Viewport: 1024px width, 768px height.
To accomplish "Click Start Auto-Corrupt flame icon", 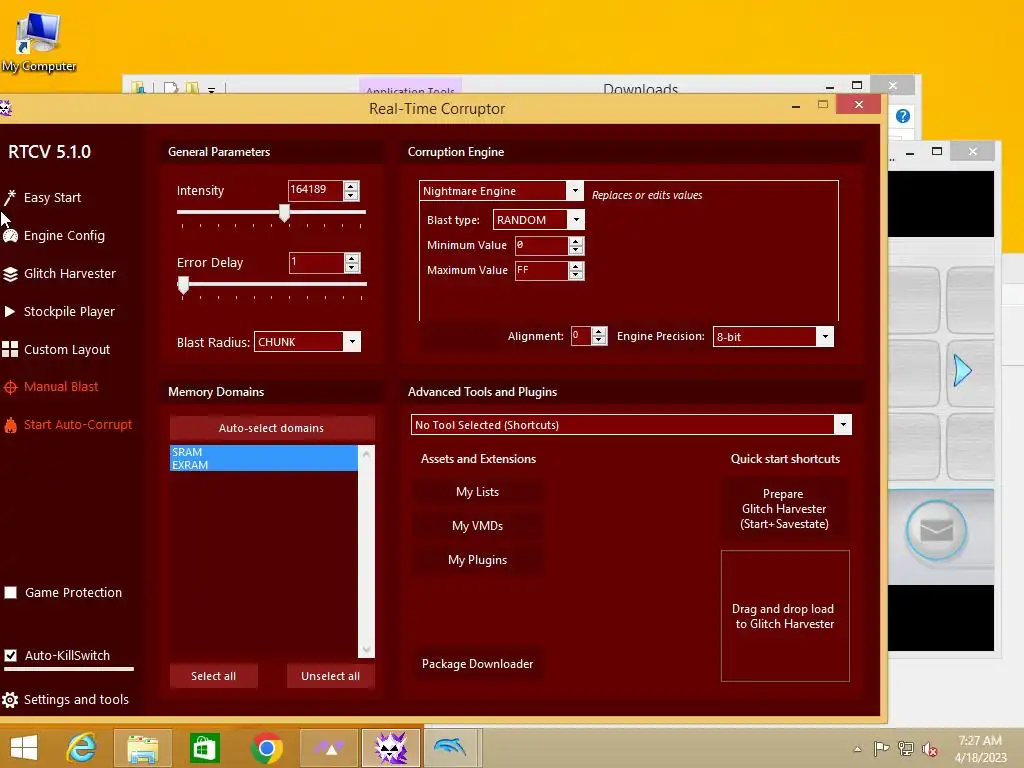I will pos(10,425).
